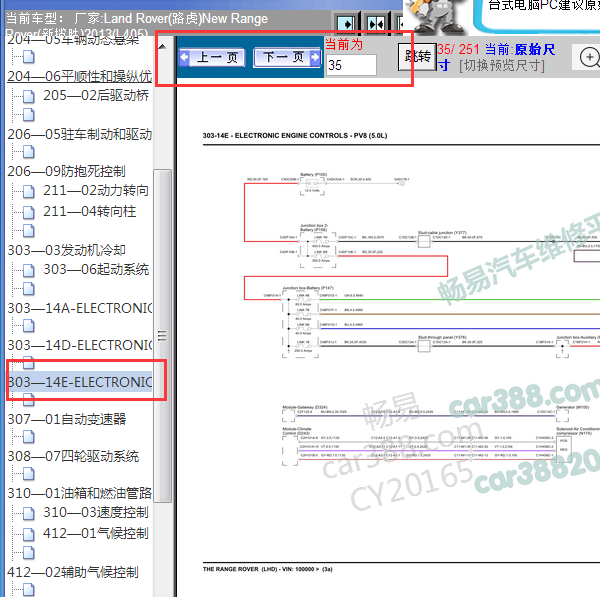
Task: Select the highlighted 303—14E-ELECTRONIC entry
Action: (80, 382)
